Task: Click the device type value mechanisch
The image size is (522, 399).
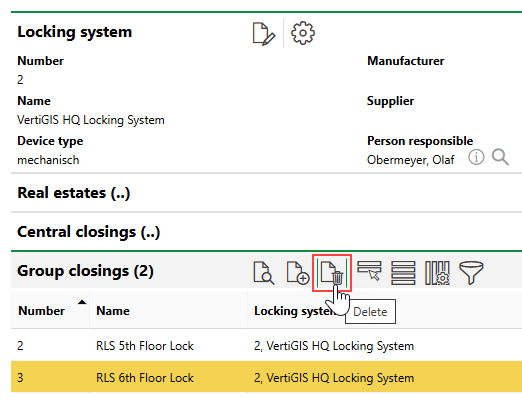Action: point(48,160)
